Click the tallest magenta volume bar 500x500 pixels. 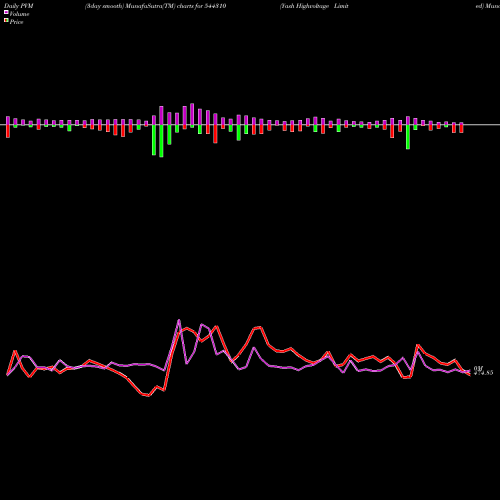pyautogui.click(x=192, y=114)
